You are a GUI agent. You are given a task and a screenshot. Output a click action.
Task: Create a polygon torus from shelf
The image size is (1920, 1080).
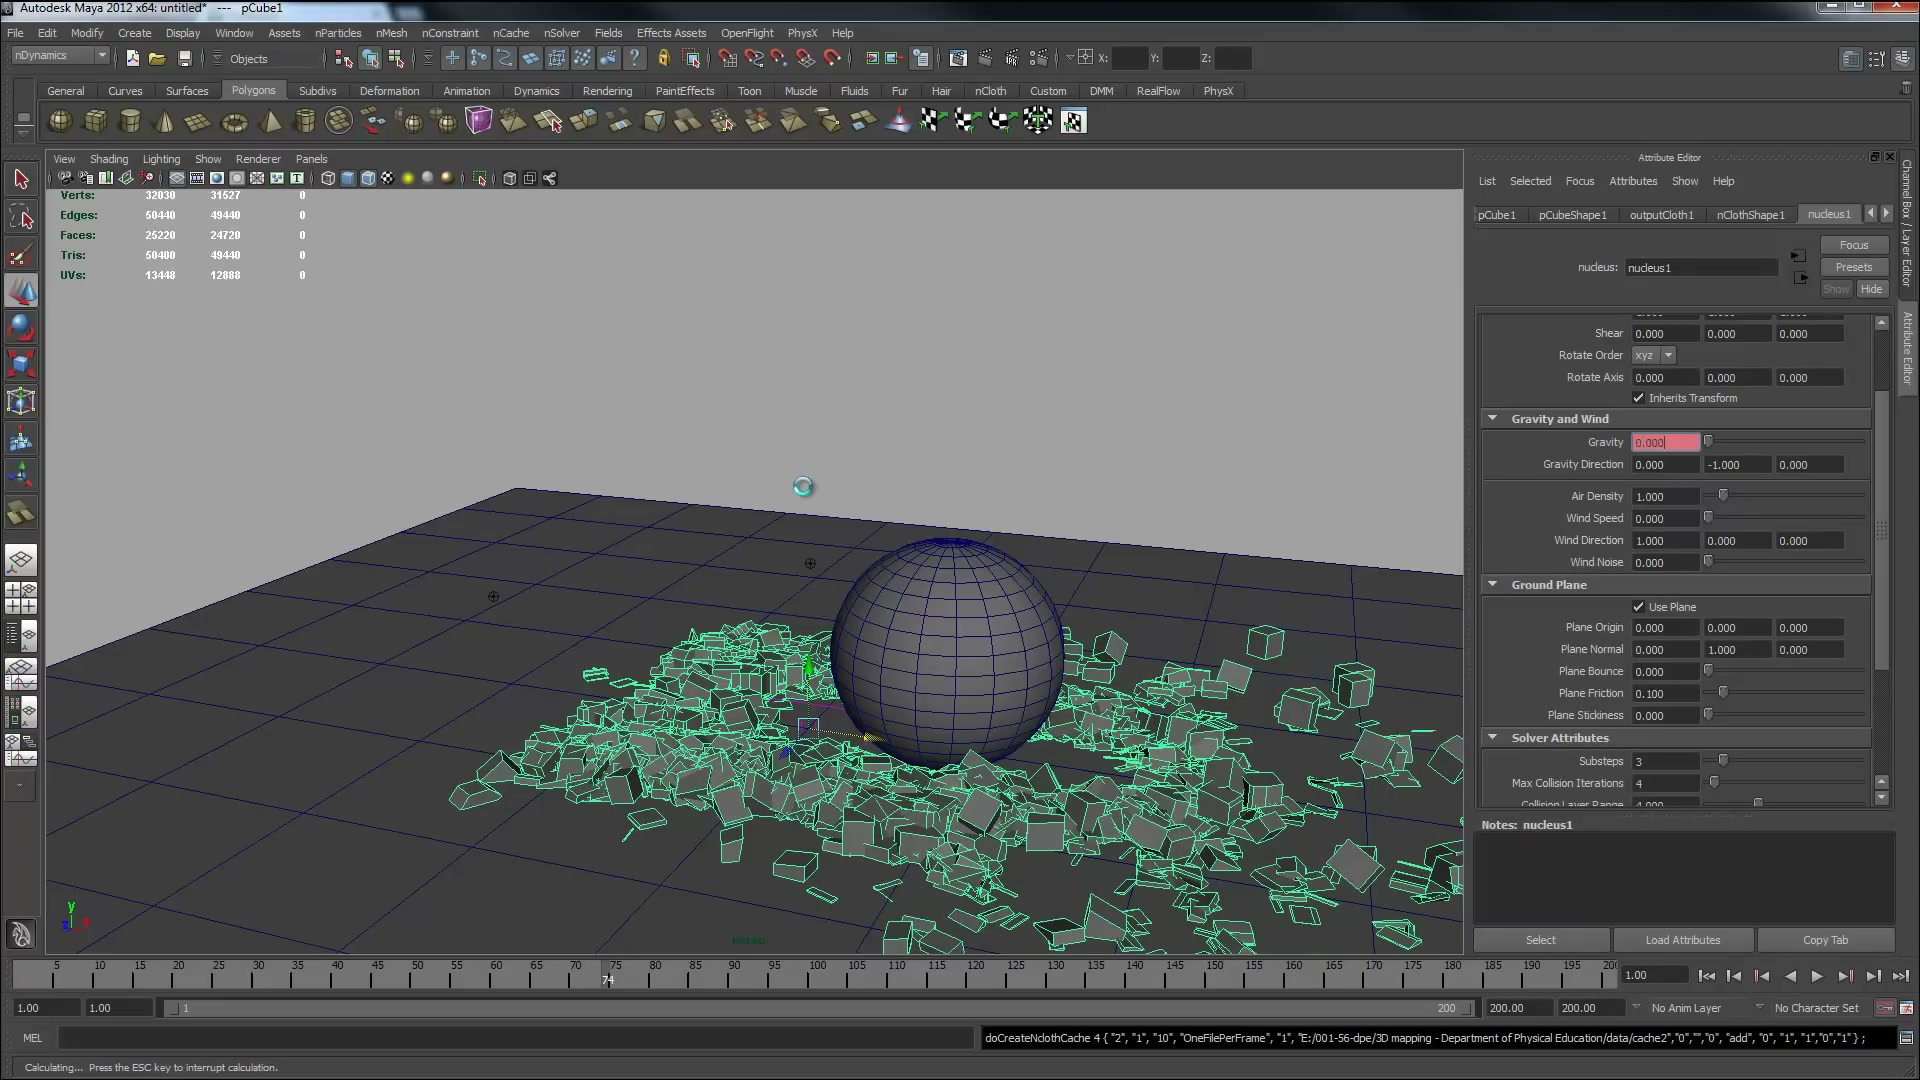tap(234, 121)
